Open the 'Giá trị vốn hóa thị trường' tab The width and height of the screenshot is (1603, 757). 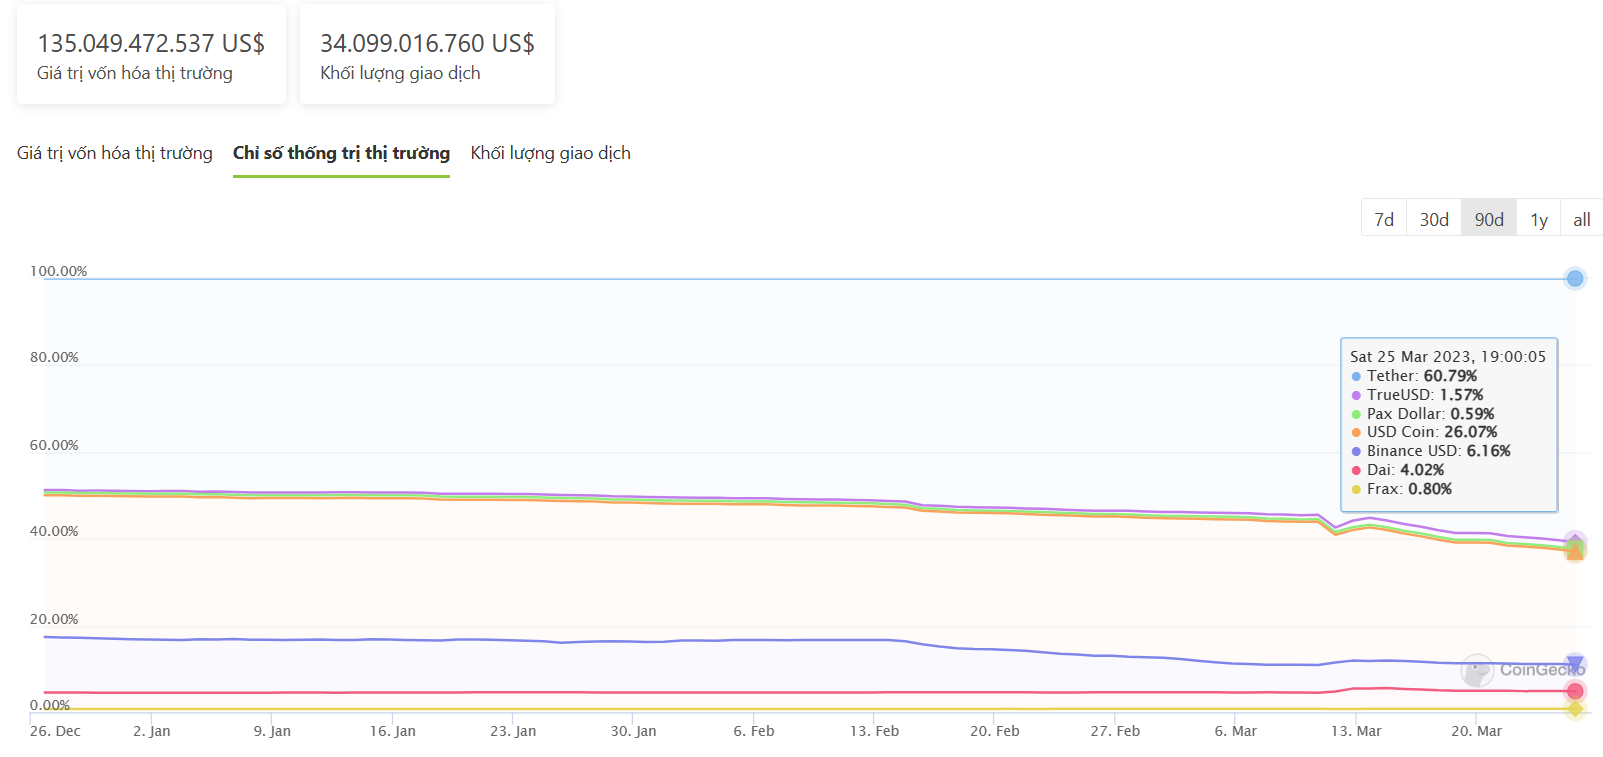(115, 153)
